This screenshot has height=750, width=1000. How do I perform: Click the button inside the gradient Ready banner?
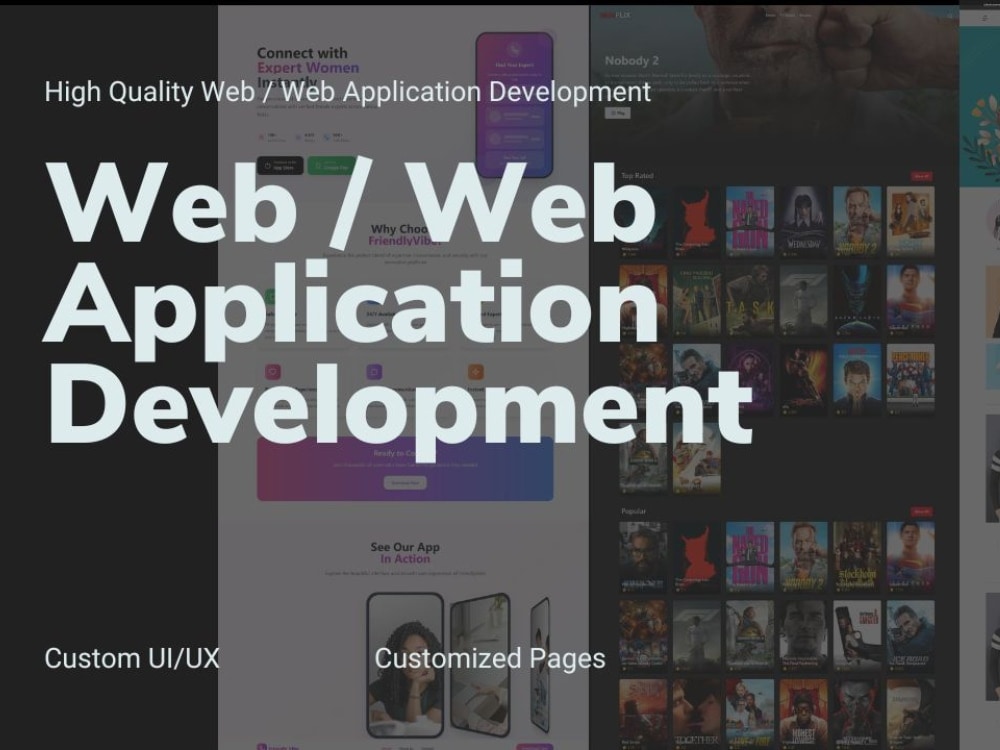[405, 483]
